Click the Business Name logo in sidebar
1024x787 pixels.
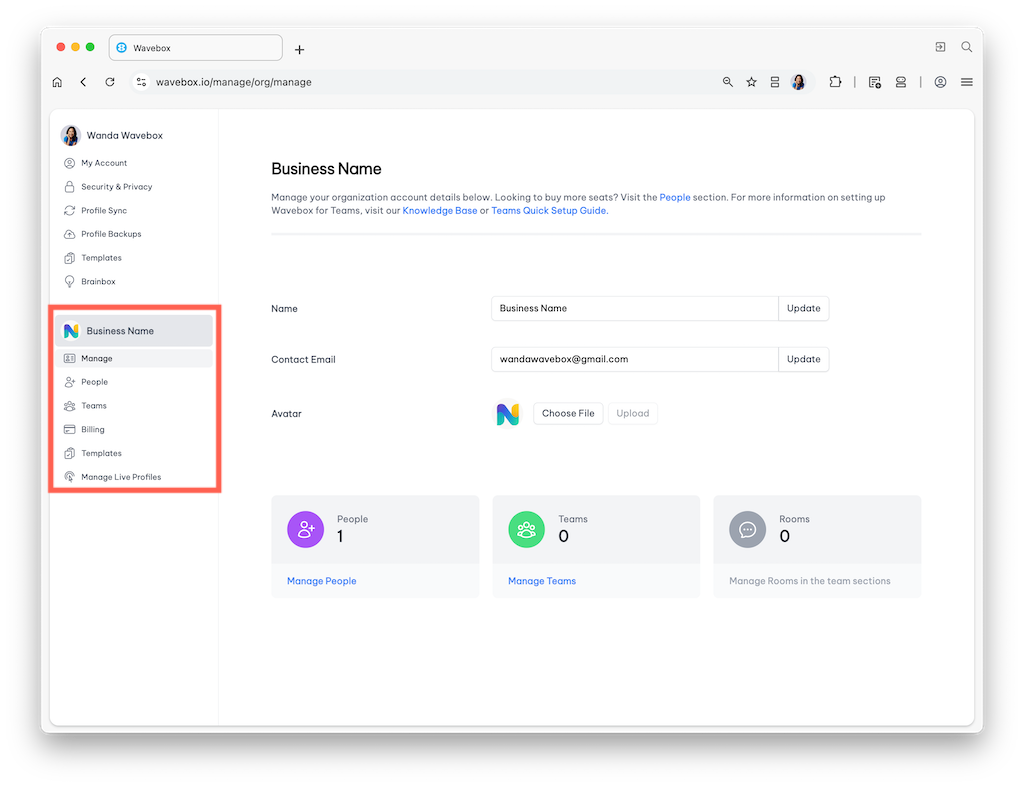pyautogui.click(x=71, y=331)
